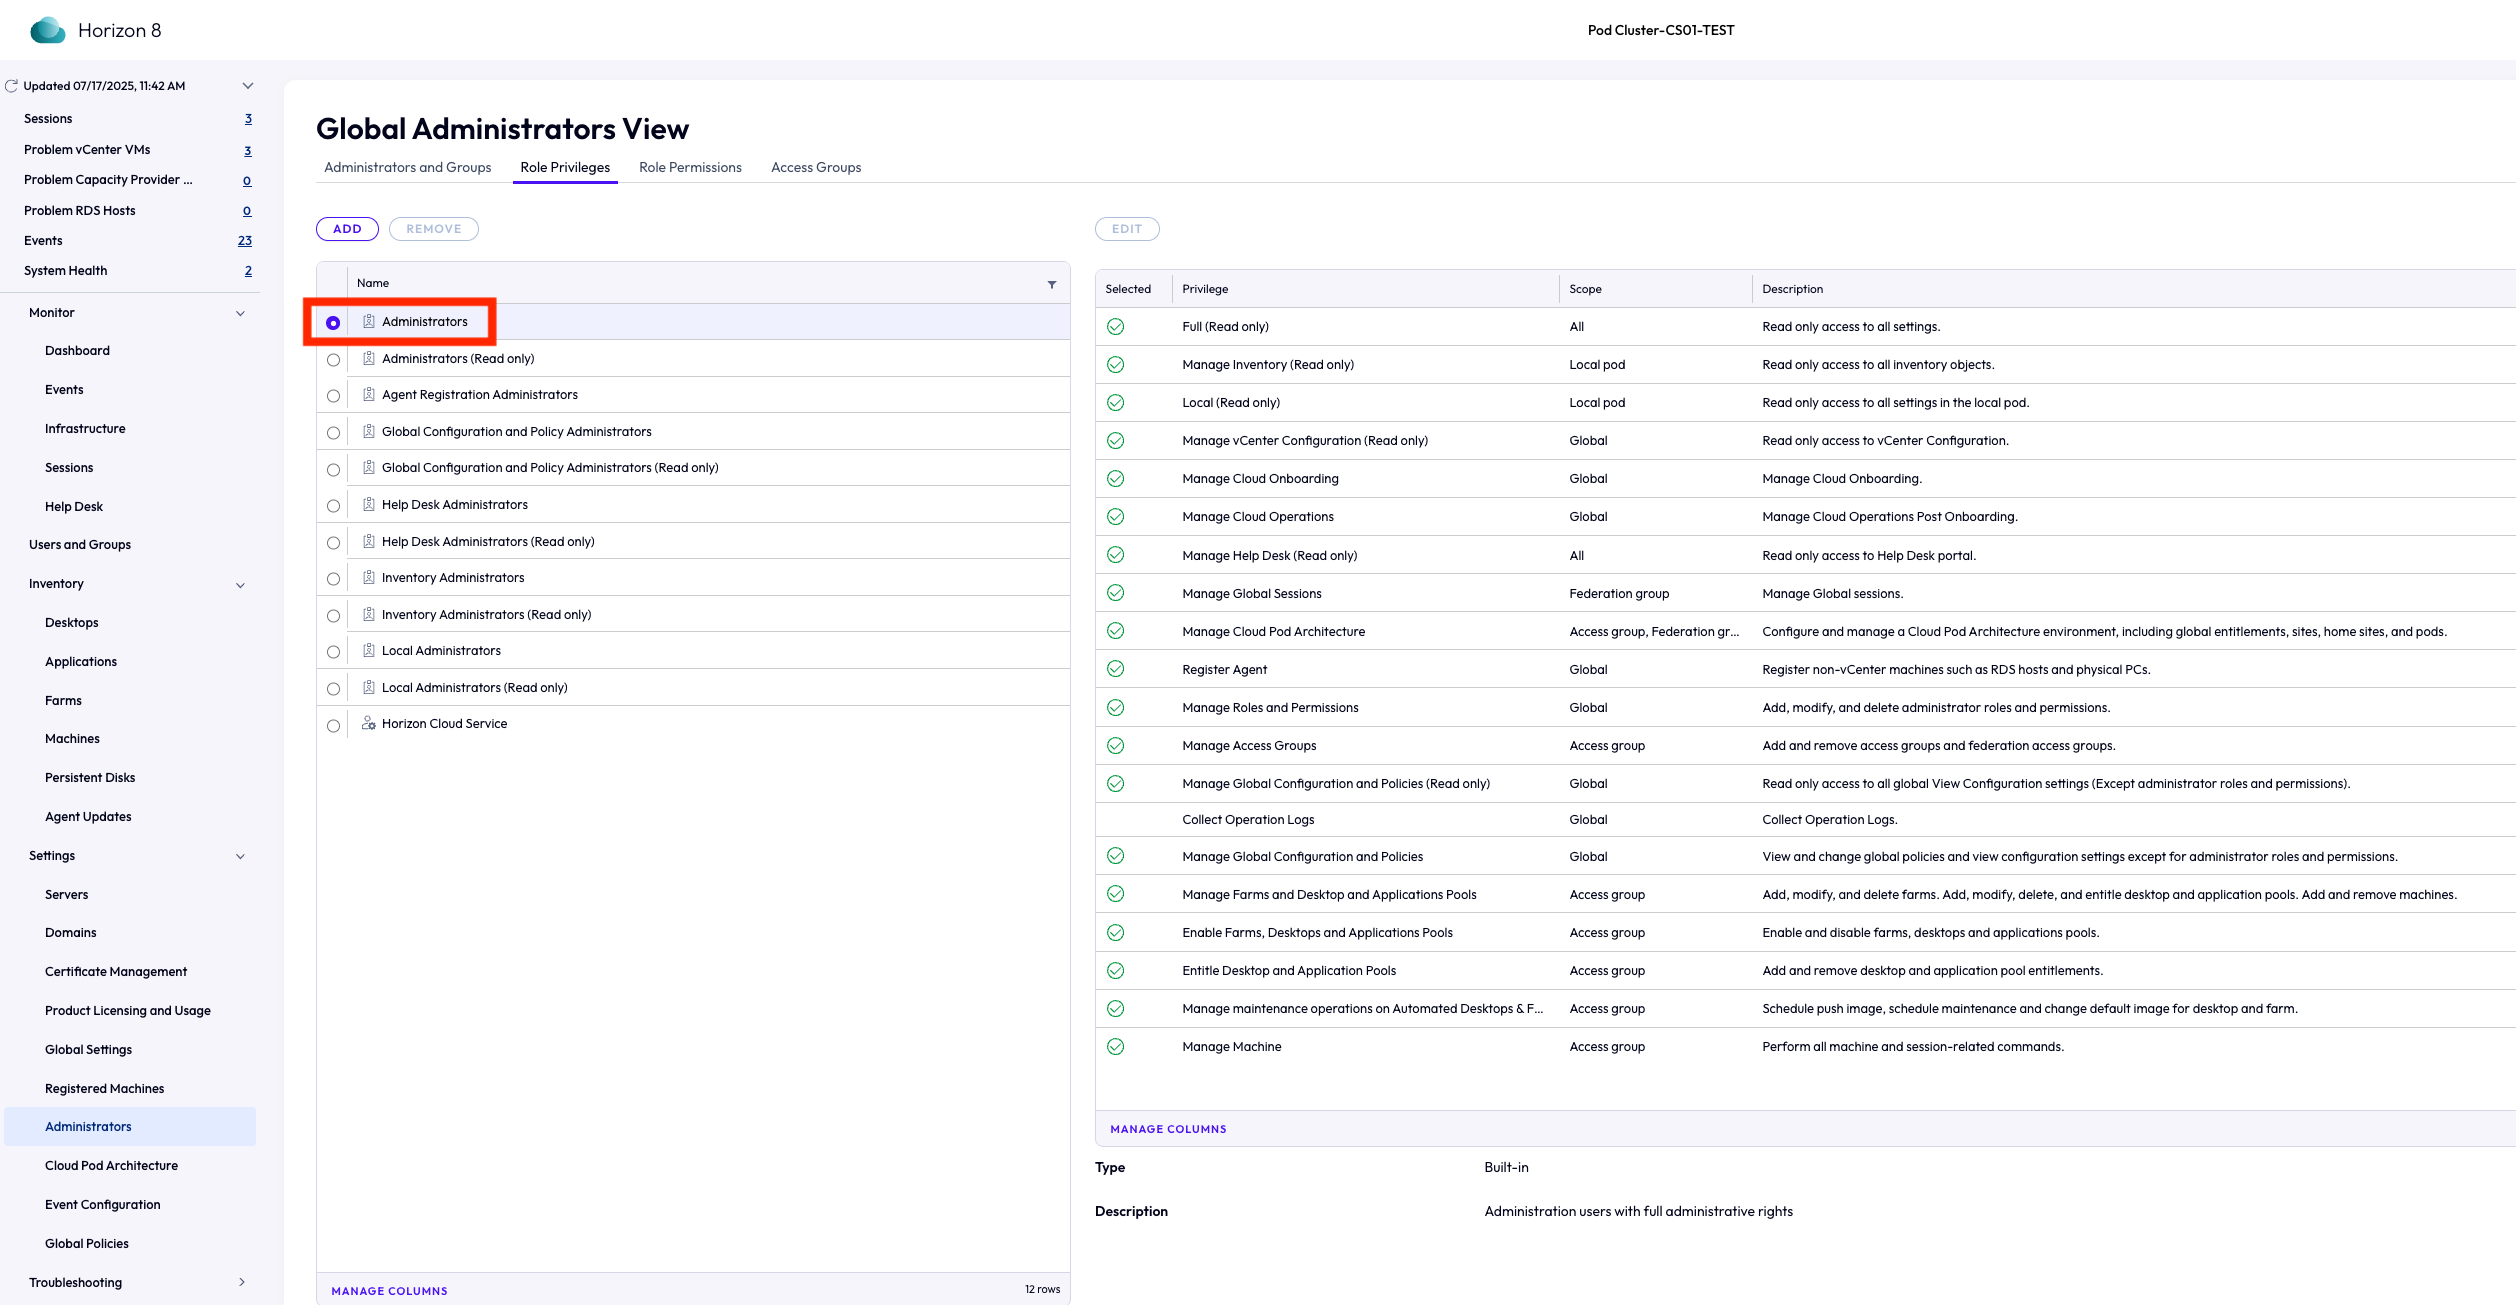2516x1305 pixels.
Task: Open the Events count link 23
Action: click(245, 241)
